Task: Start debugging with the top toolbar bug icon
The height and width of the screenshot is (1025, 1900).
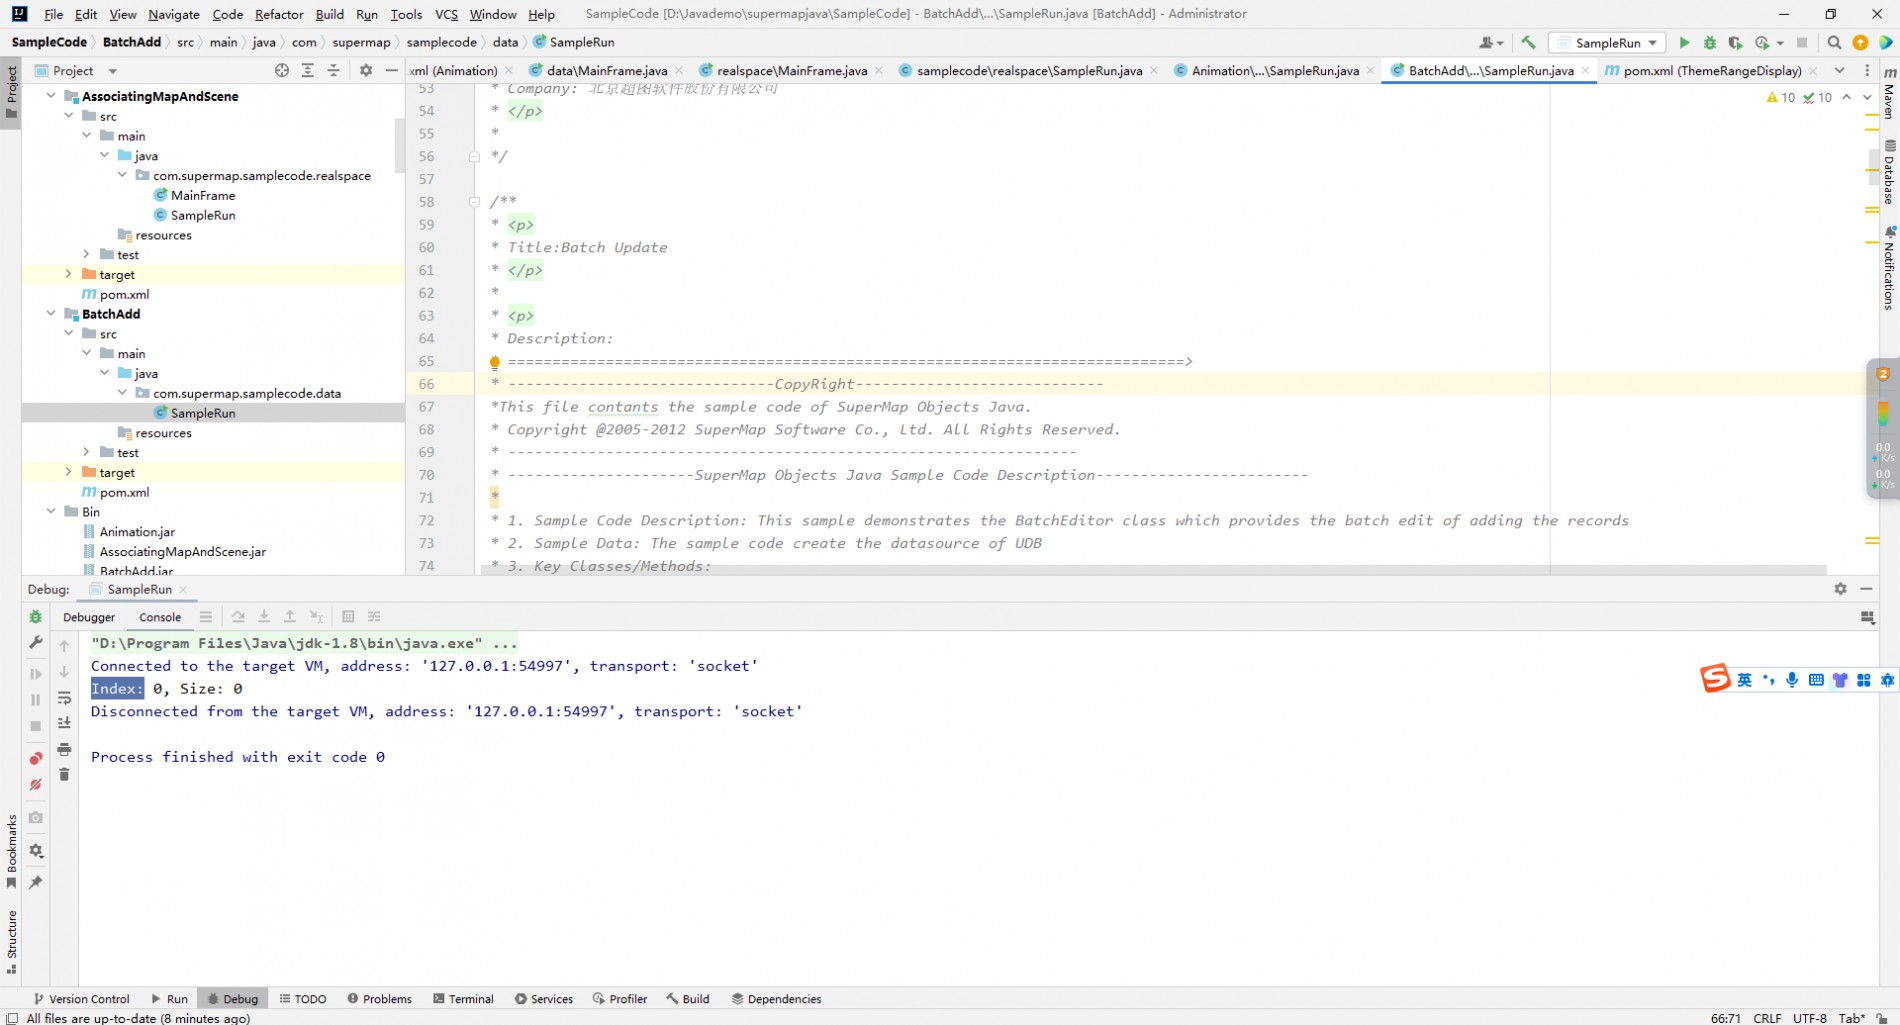Action: (x=1710, y=43)
